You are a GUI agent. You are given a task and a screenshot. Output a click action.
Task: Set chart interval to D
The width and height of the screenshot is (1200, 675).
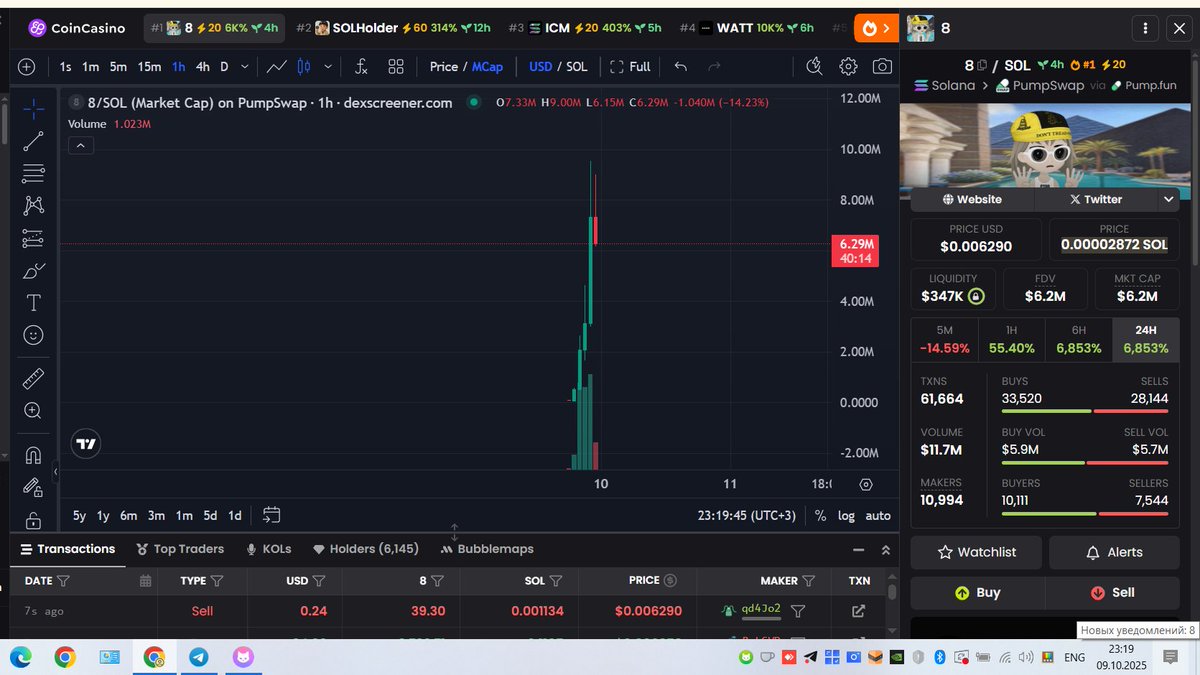tap(224, 67)
